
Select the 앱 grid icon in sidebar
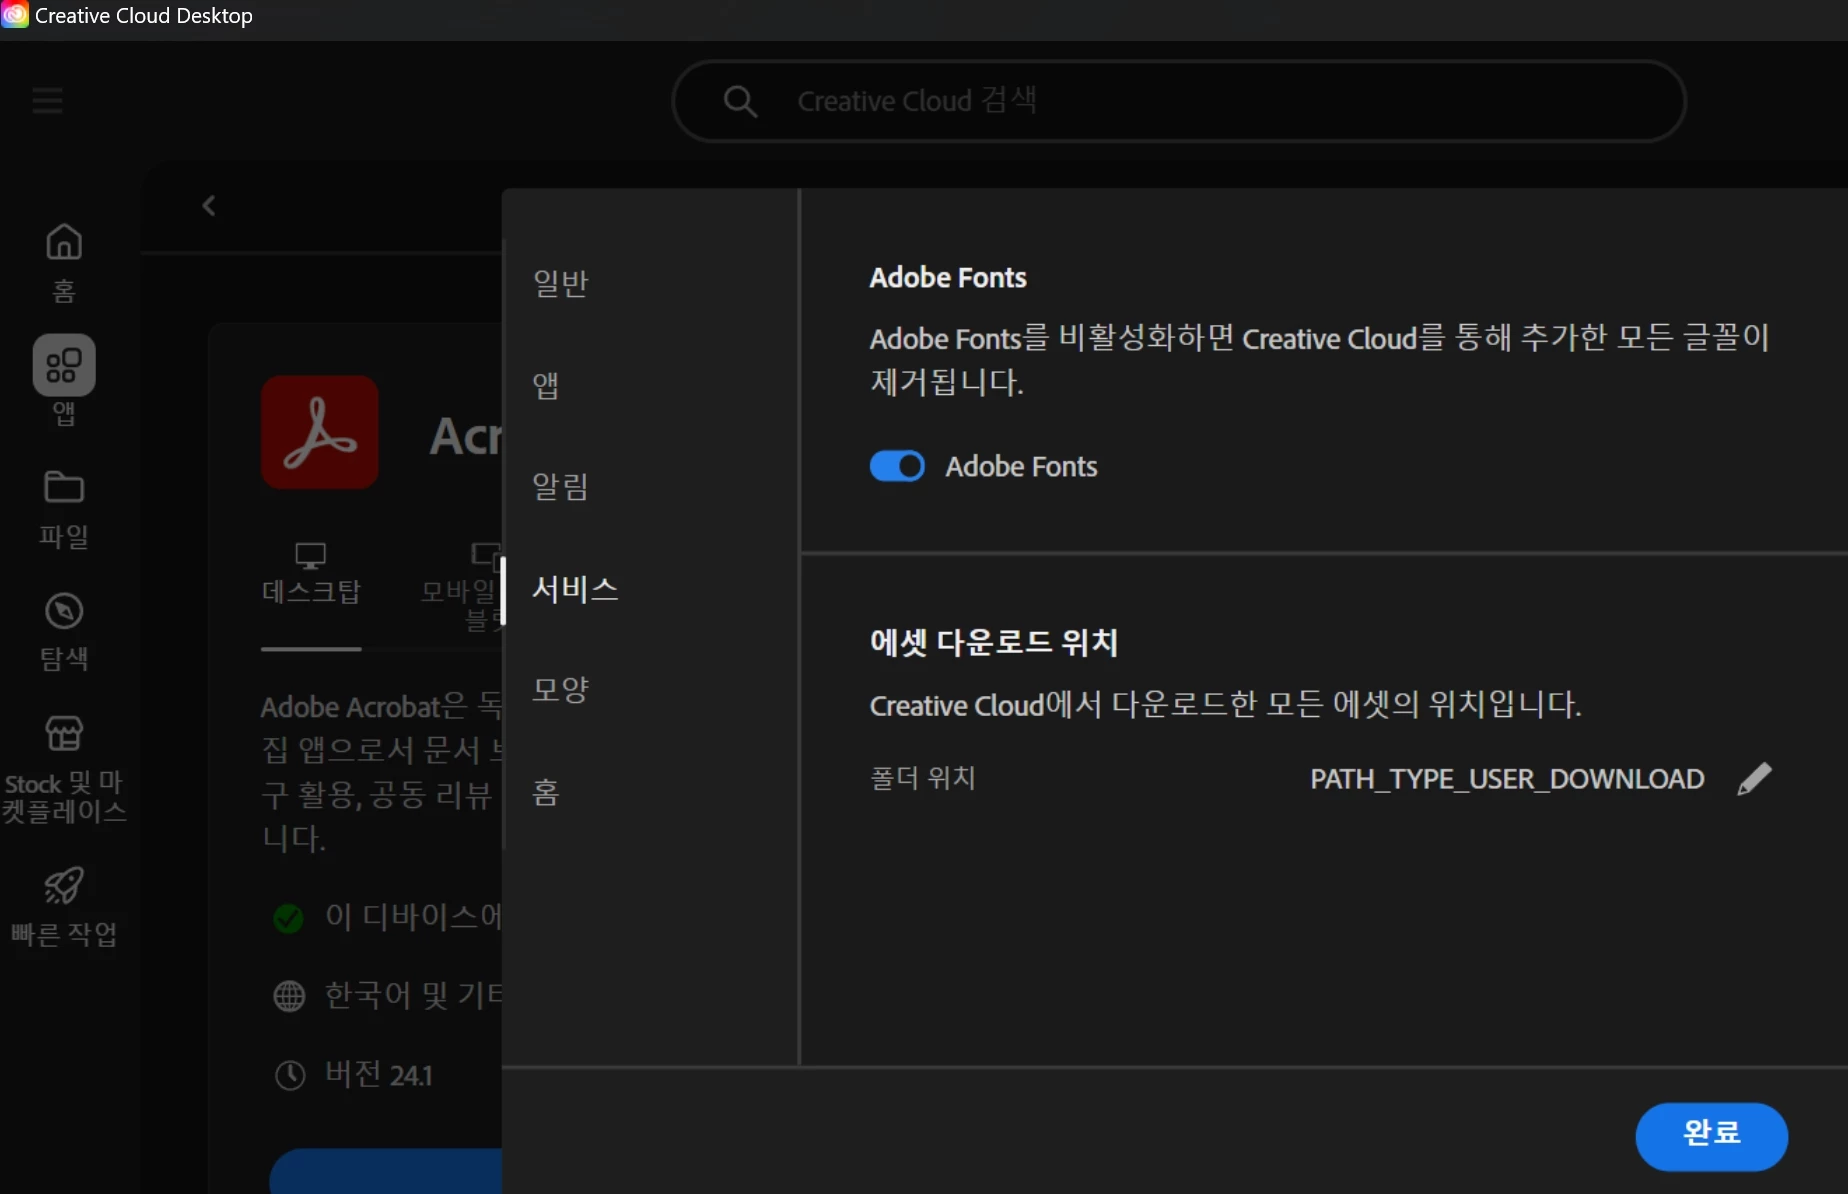(x=64, y=365)
